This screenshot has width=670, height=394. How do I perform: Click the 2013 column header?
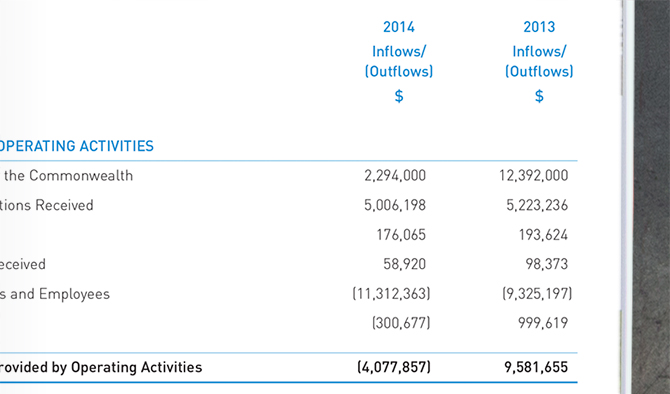coord(539,27)
